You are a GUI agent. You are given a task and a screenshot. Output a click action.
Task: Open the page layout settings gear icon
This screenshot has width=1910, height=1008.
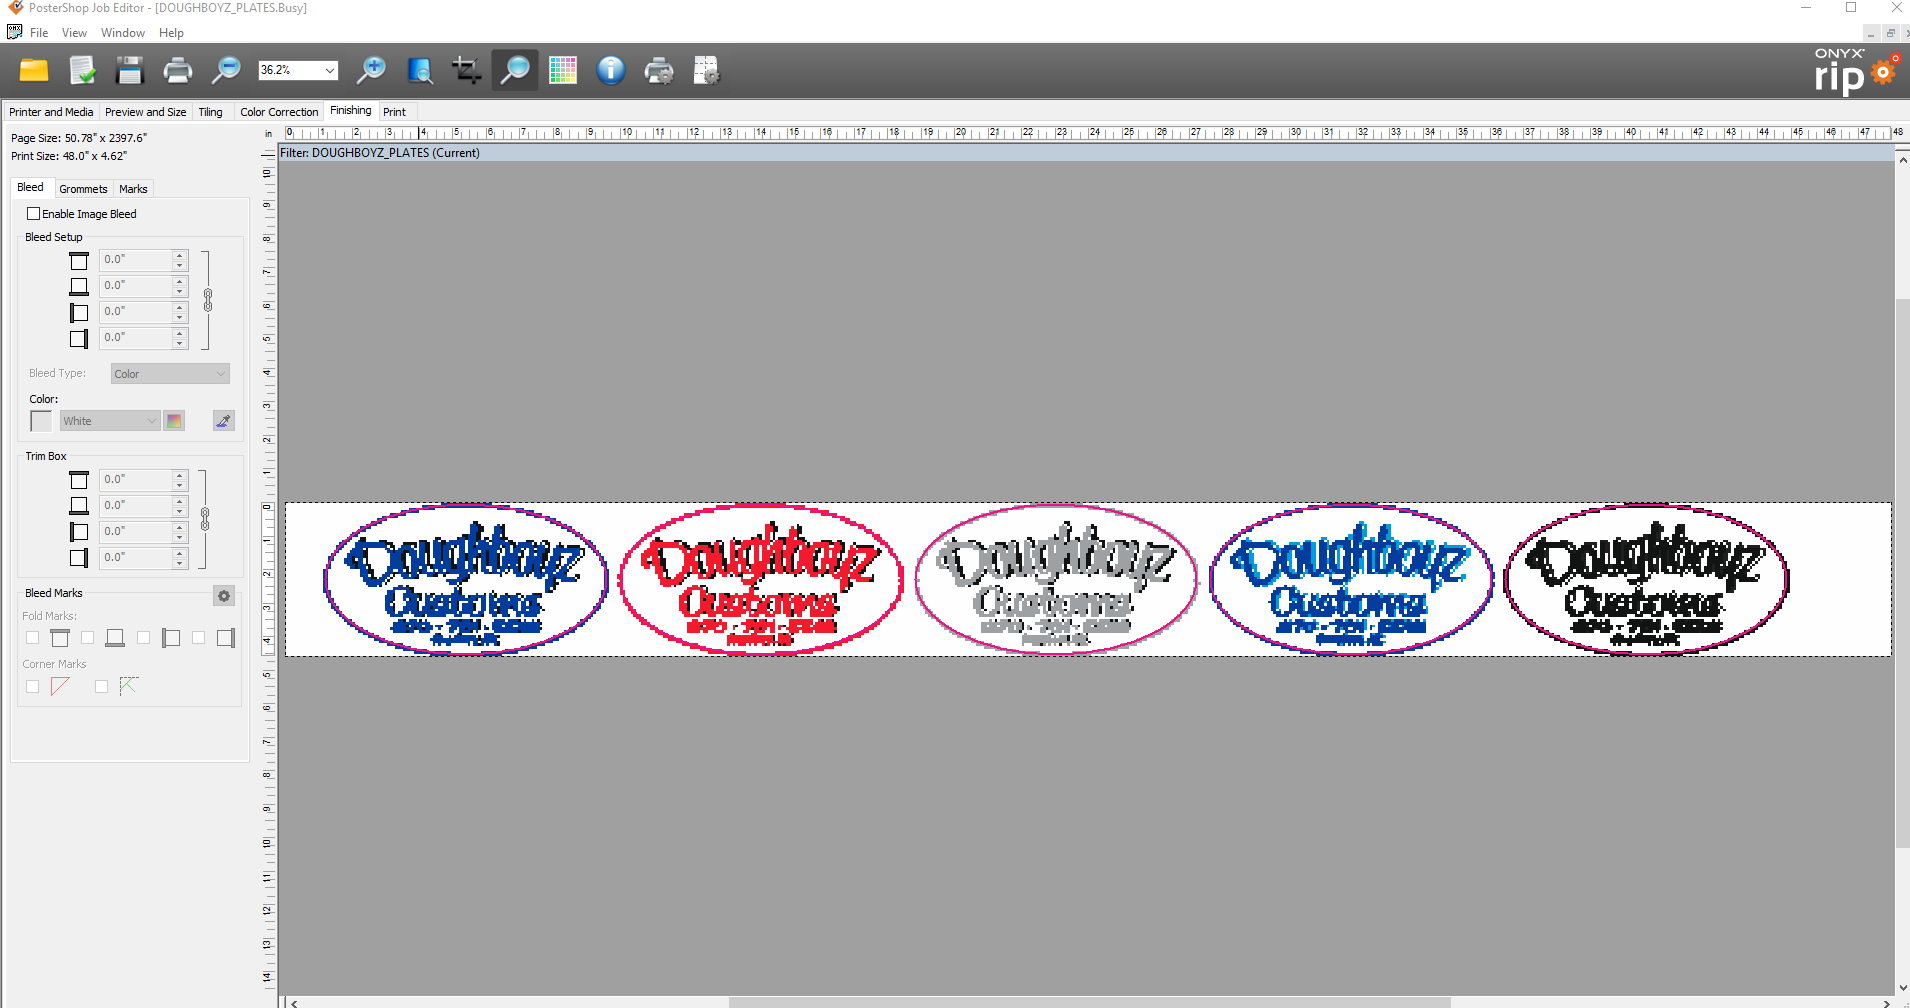pos(707,70)
